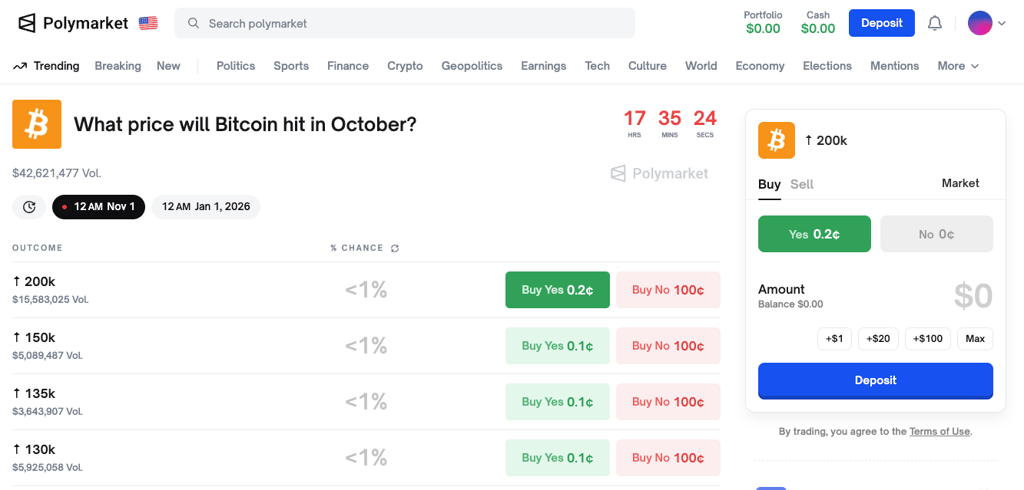Buy Yes 0.1¢ on ↑ 130k row
Viewport: 1024px width, 490px height.
coord(557,458)
